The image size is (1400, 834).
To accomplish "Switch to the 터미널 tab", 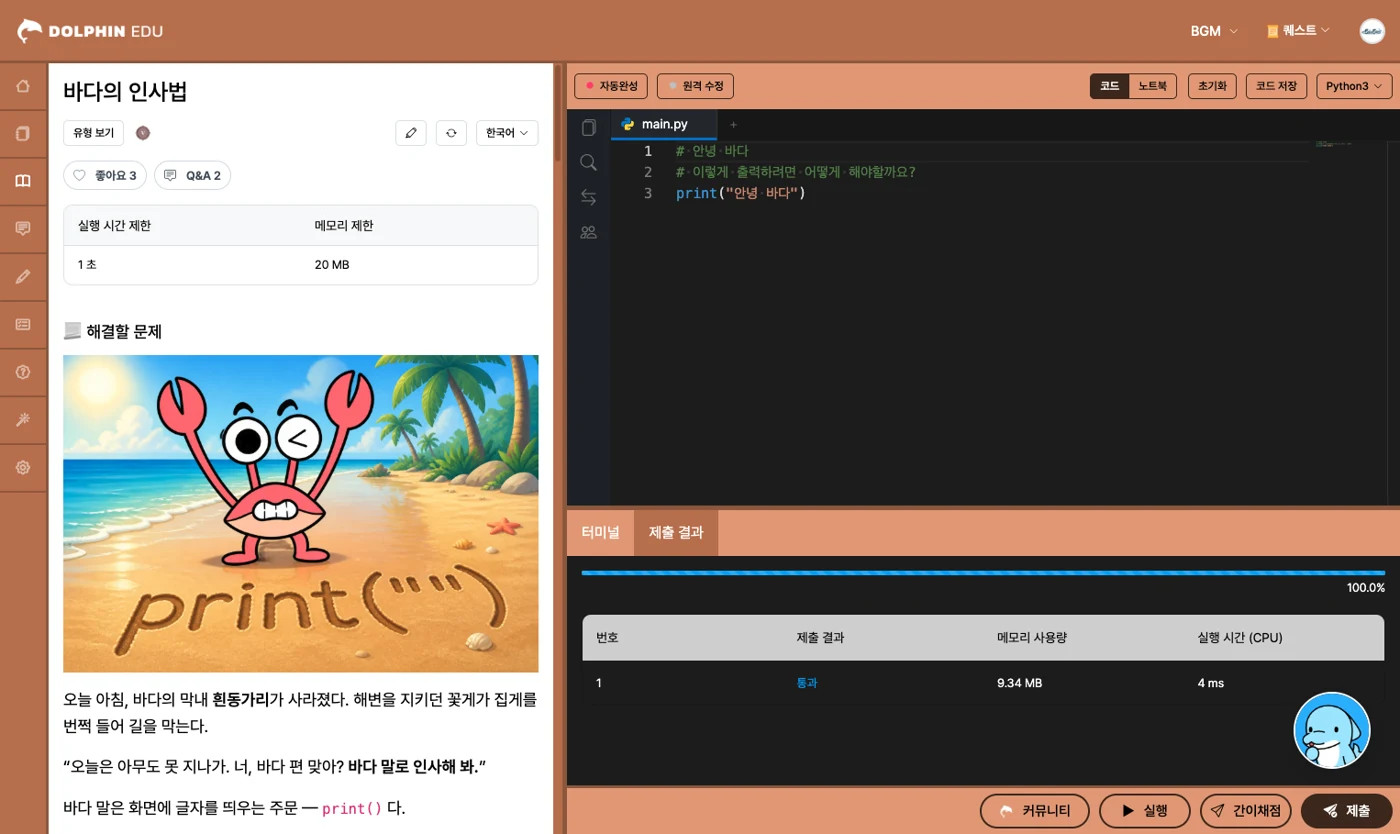I will tap(600, 532).
